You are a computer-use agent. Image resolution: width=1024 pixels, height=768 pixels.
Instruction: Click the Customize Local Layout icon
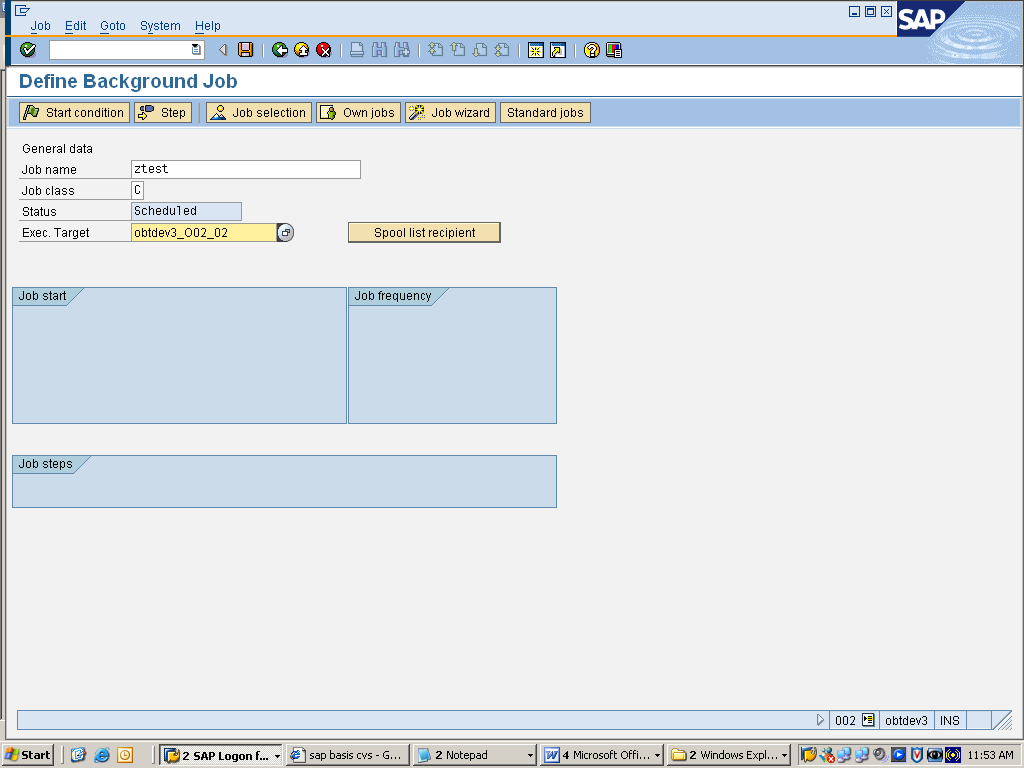[x=613, y=49]
